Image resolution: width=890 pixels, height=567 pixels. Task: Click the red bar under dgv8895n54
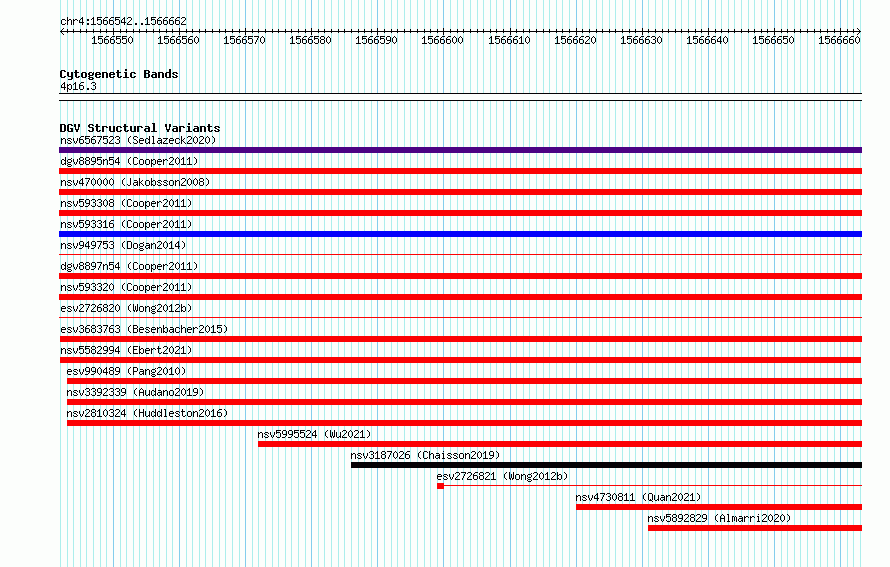pos(460,171)
